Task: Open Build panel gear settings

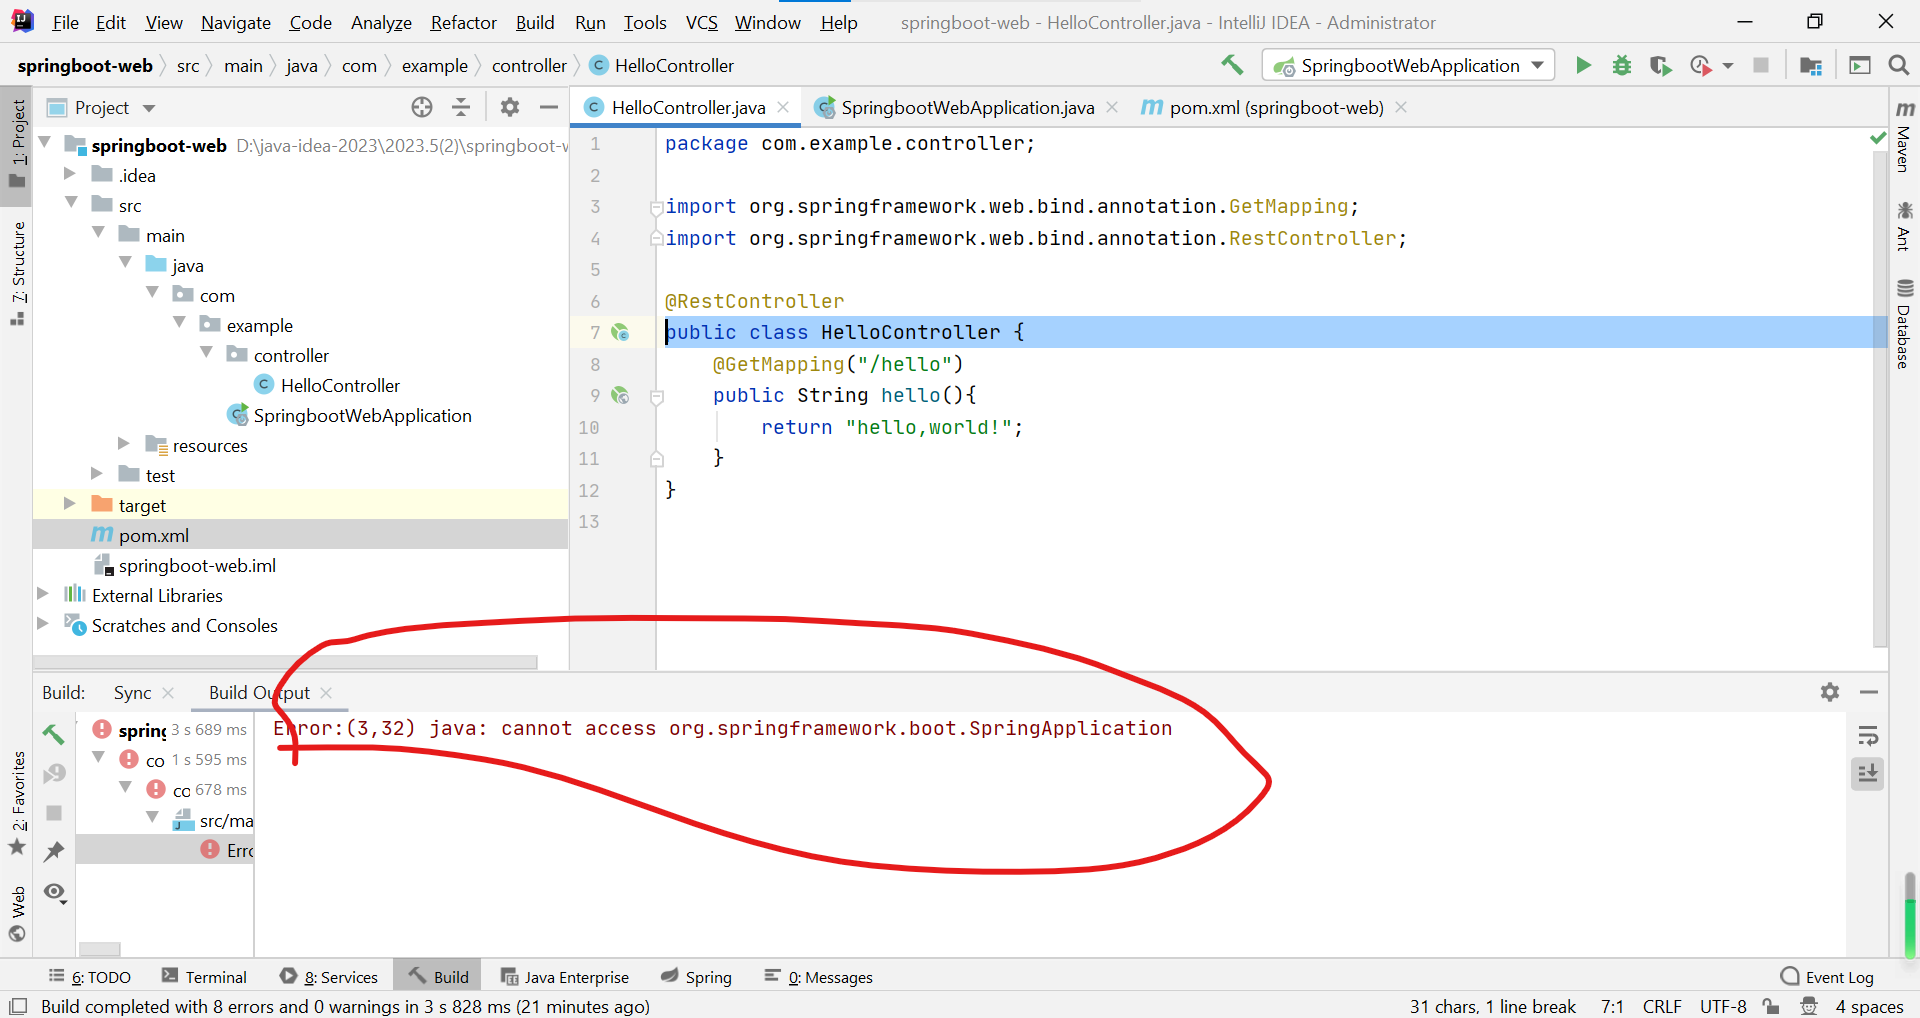Action: click(1830, 692)
